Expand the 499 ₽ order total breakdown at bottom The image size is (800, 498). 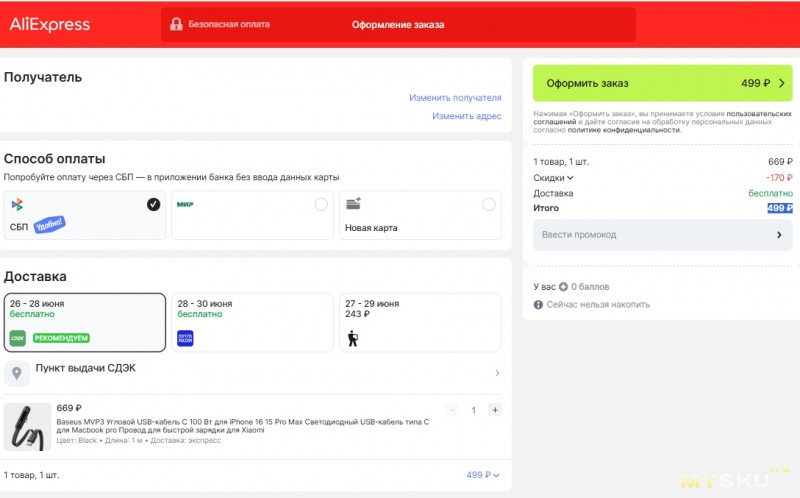[x=483, y=475]
